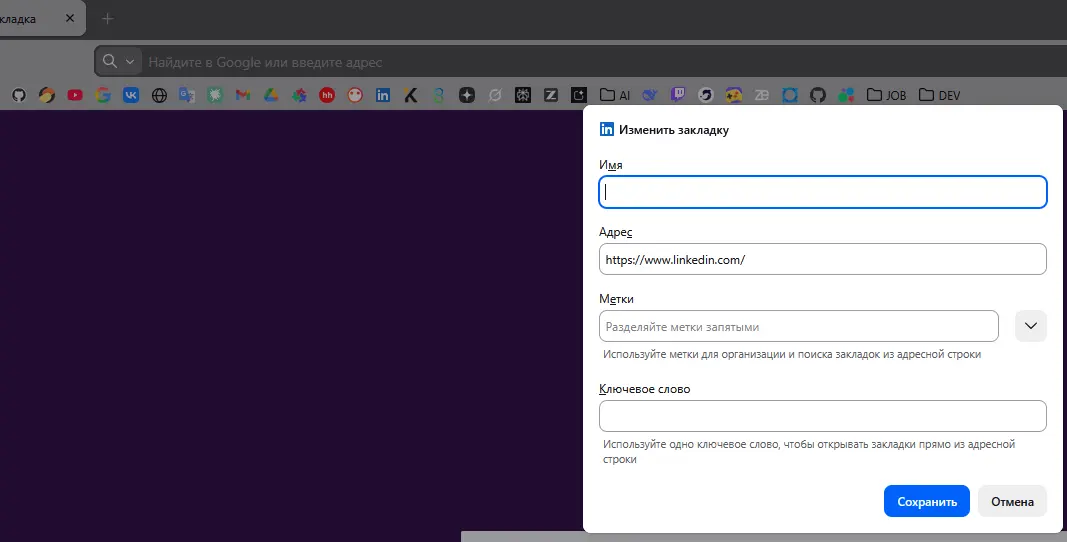Open the Twitch bookmark
The height and width of the screenshot is (542, 1067).
click(x=678, y=95)
